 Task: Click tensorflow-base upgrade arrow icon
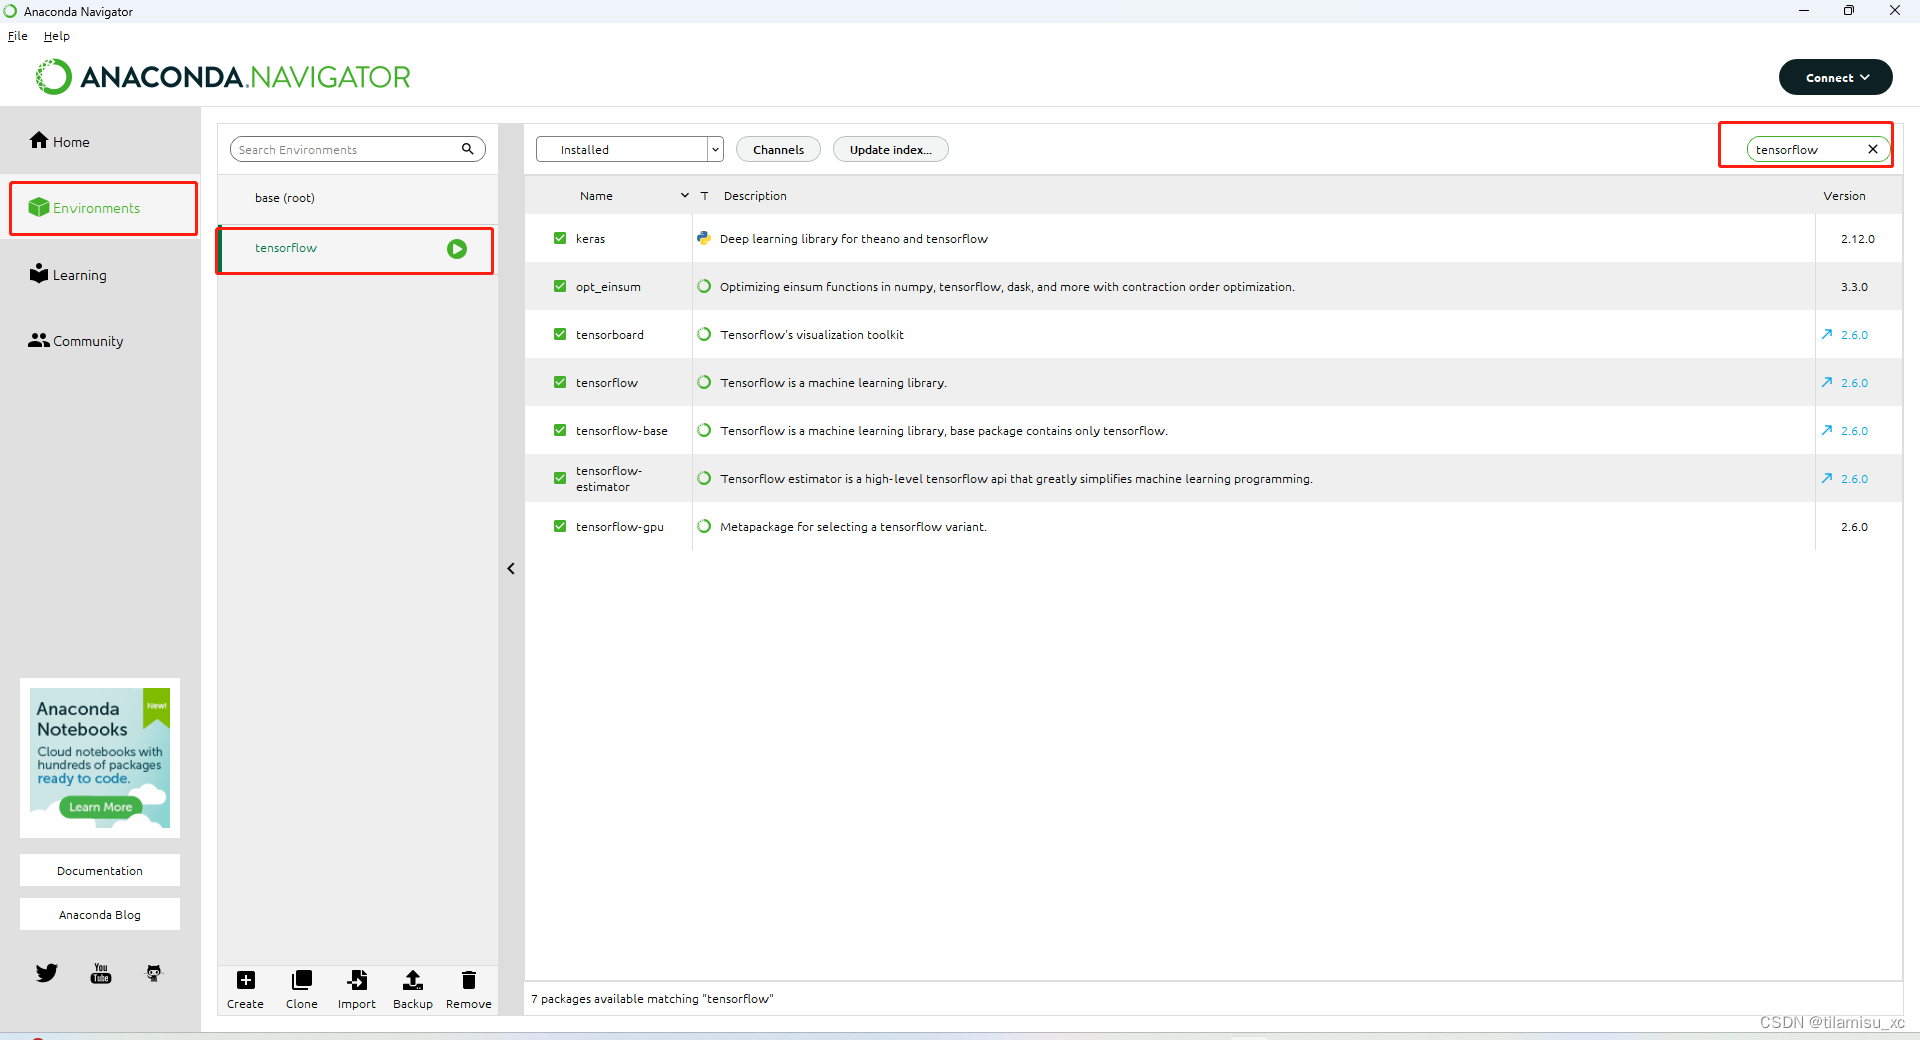[1827, 430]
